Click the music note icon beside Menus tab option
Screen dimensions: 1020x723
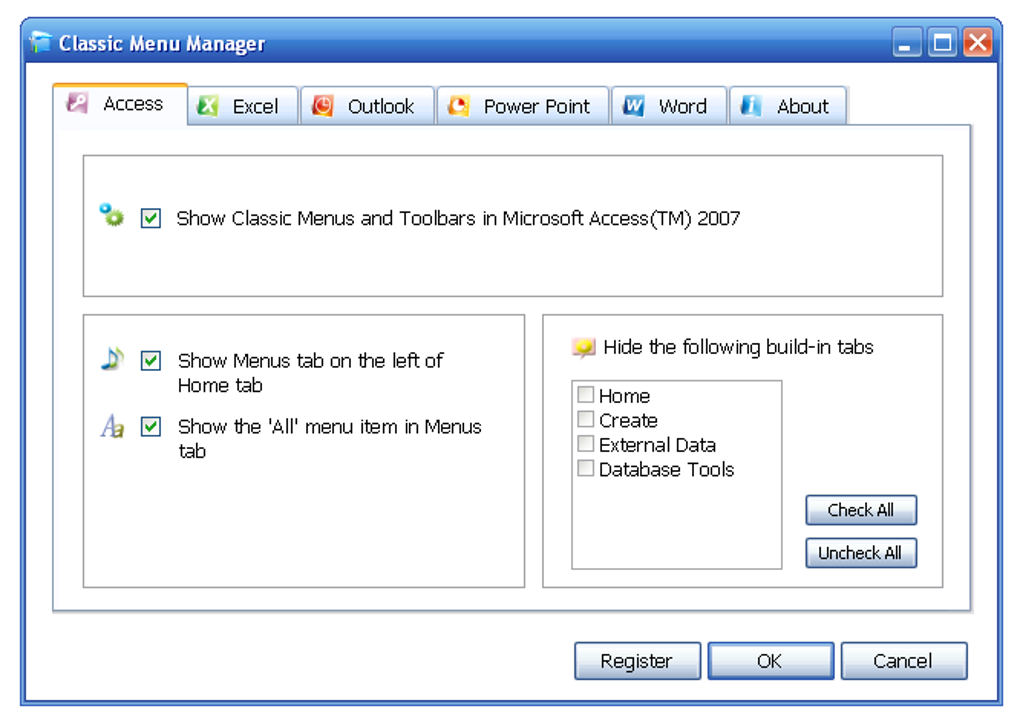(x=112, y=358)
